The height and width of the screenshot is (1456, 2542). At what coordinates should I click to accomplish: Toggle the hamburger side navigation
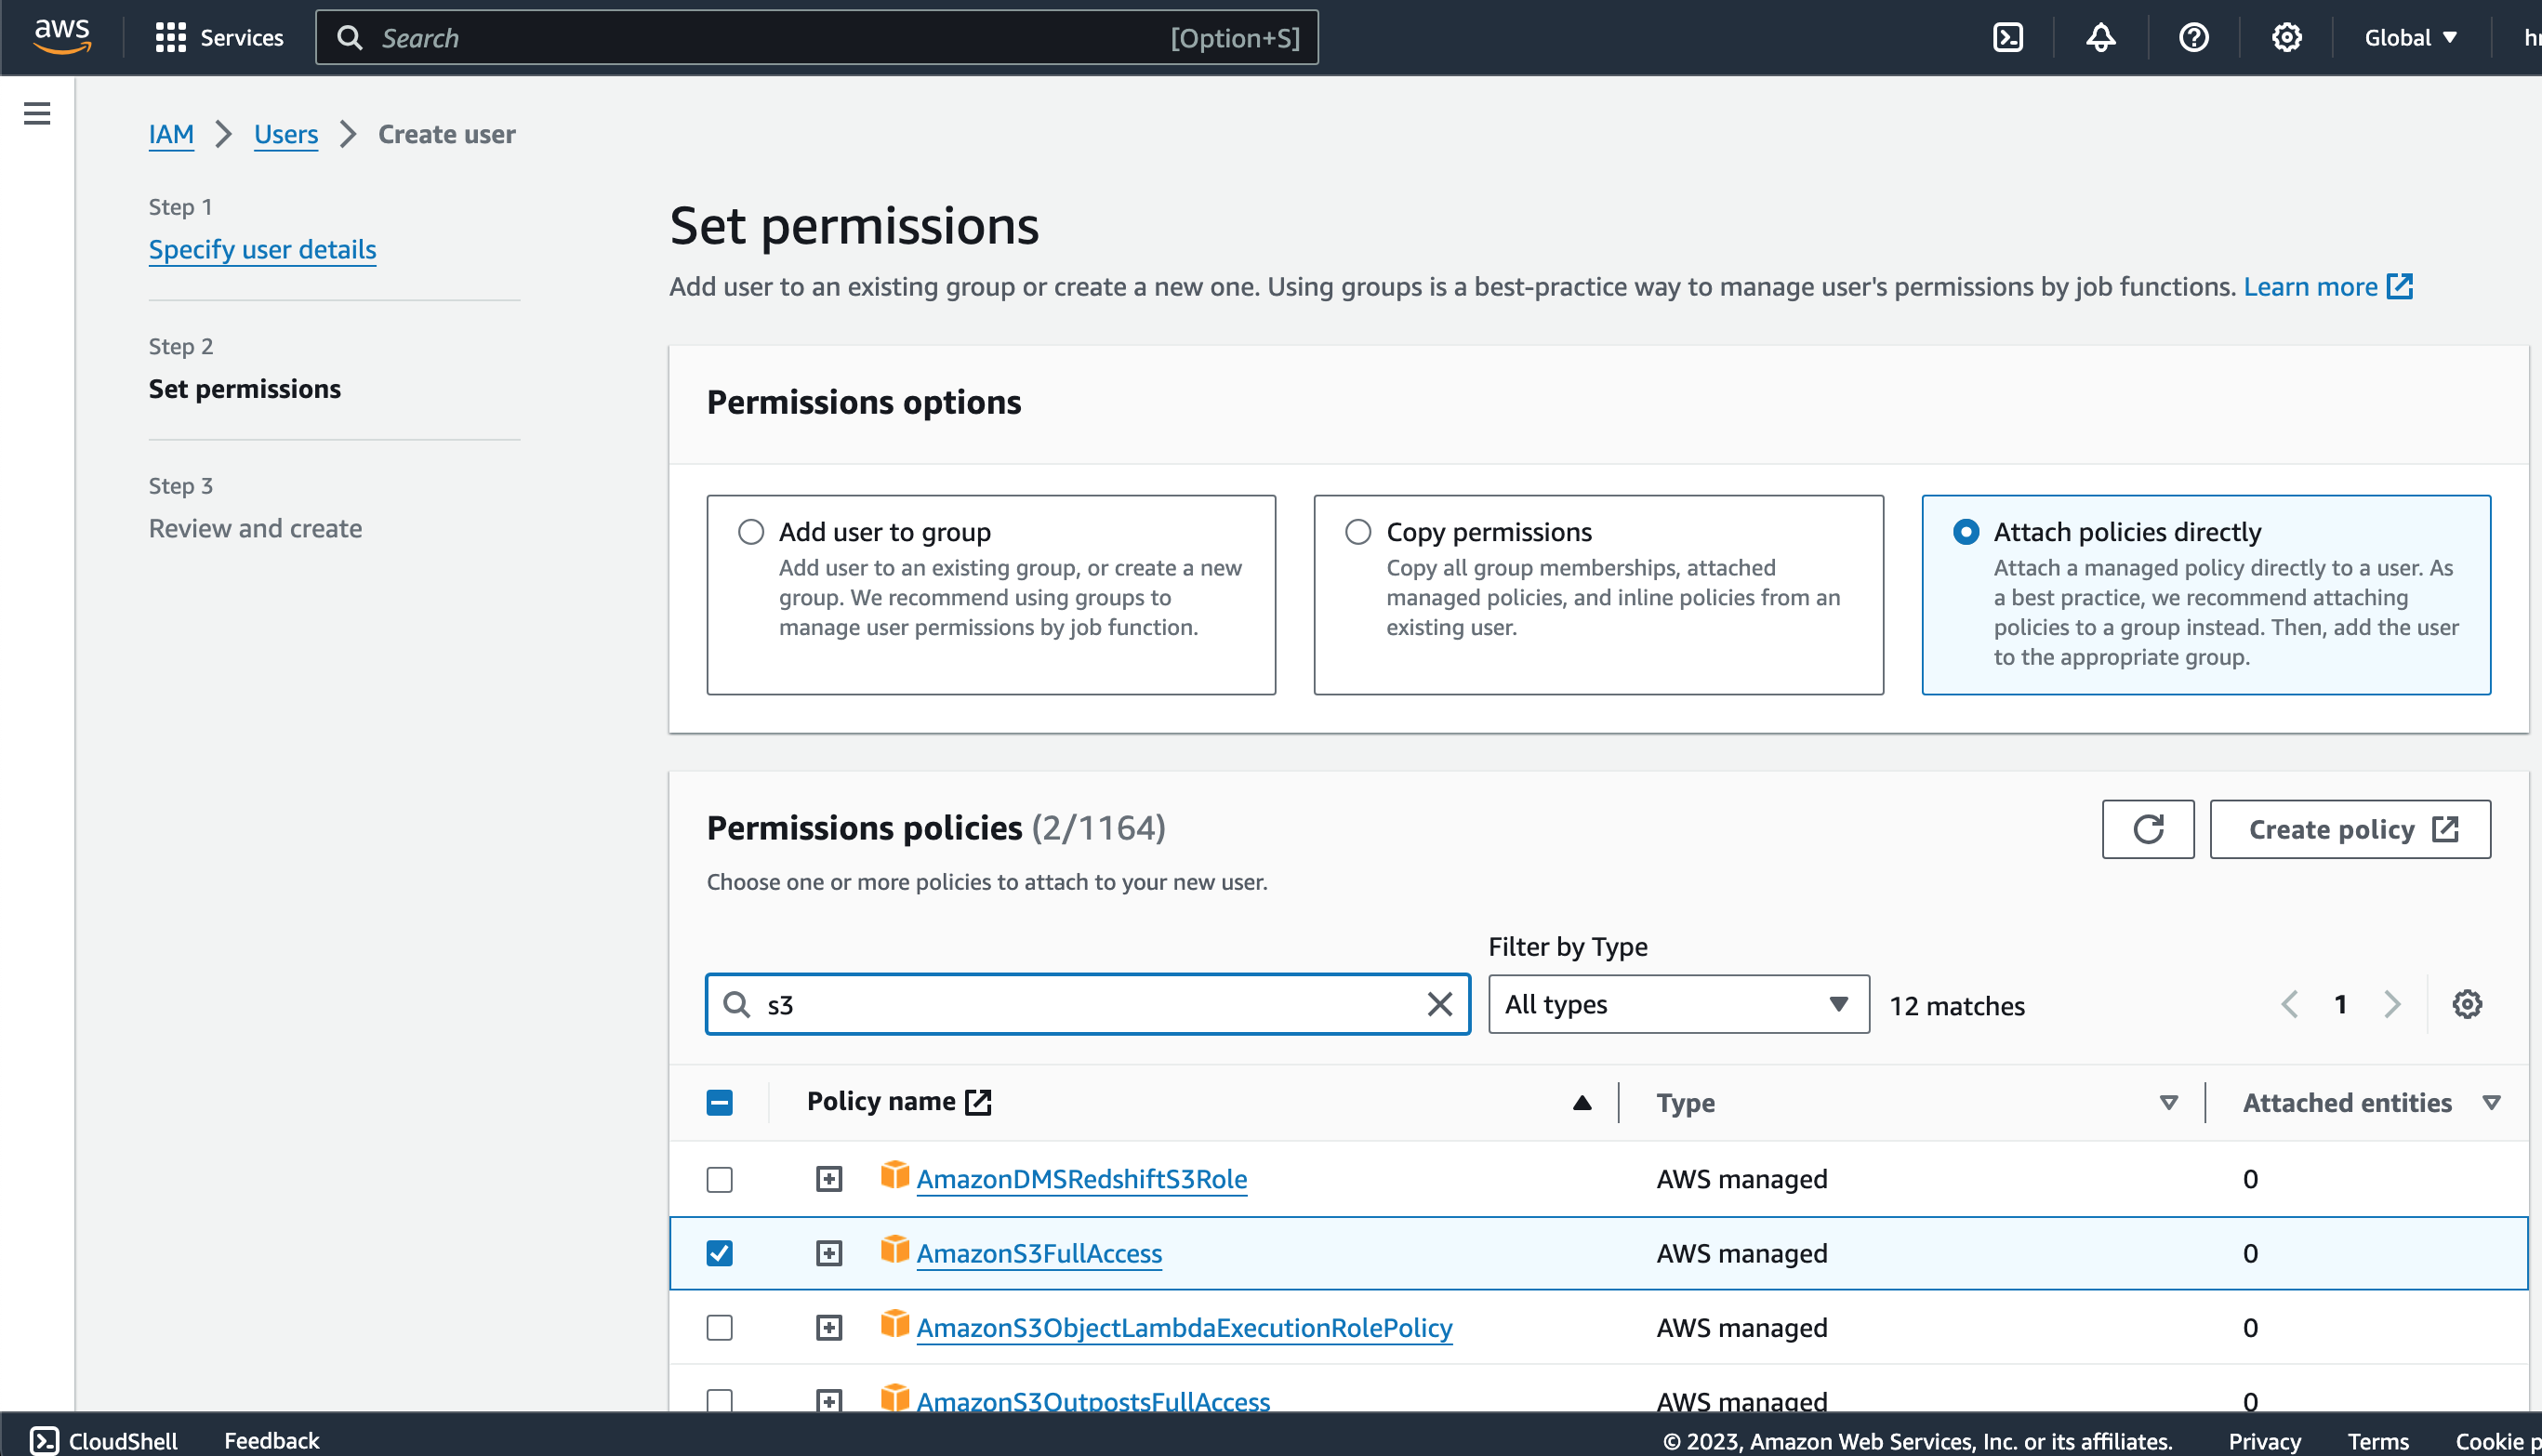pos(37,113)
